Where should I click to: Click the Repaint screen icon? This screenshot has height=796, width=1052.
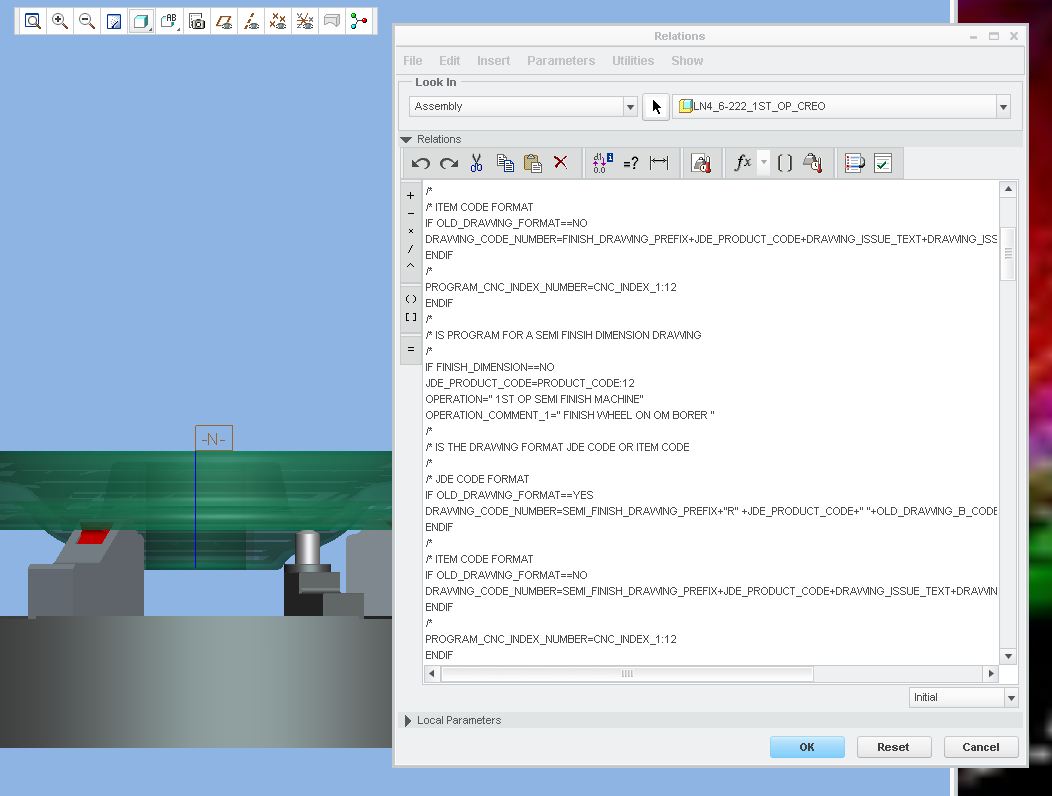pos(114,21)
